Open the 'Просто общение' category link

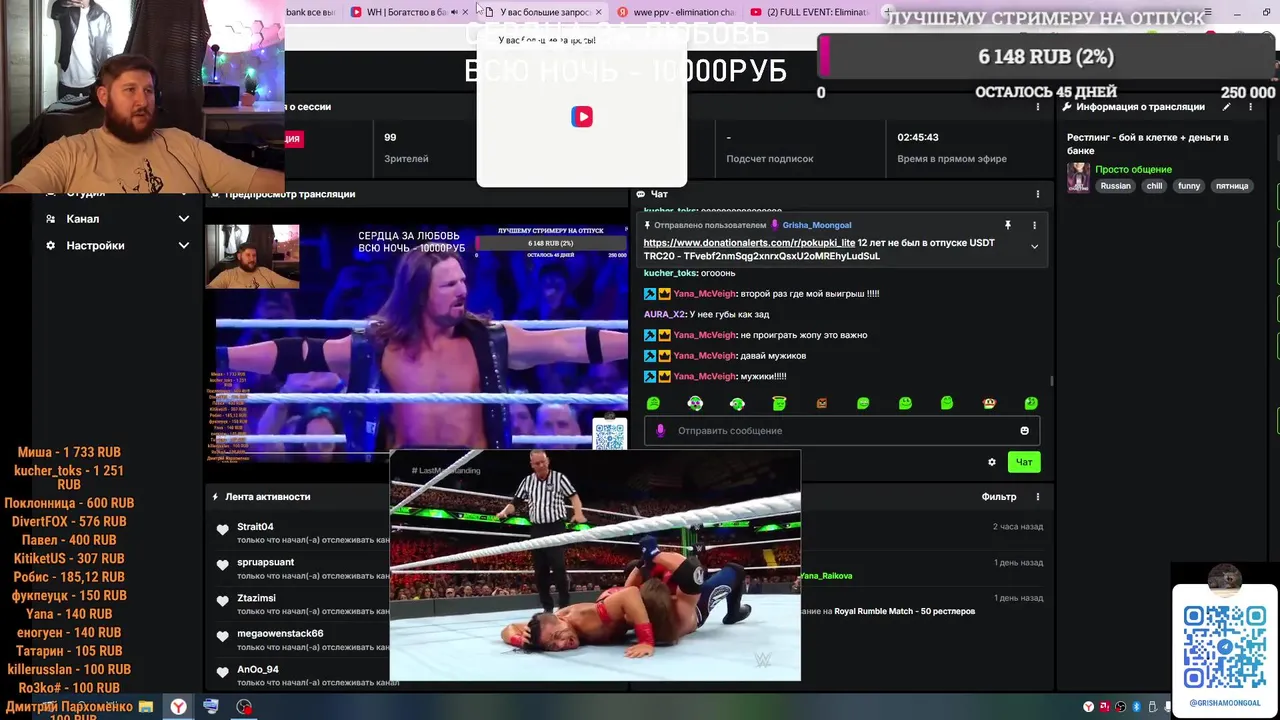(1133, 169)
